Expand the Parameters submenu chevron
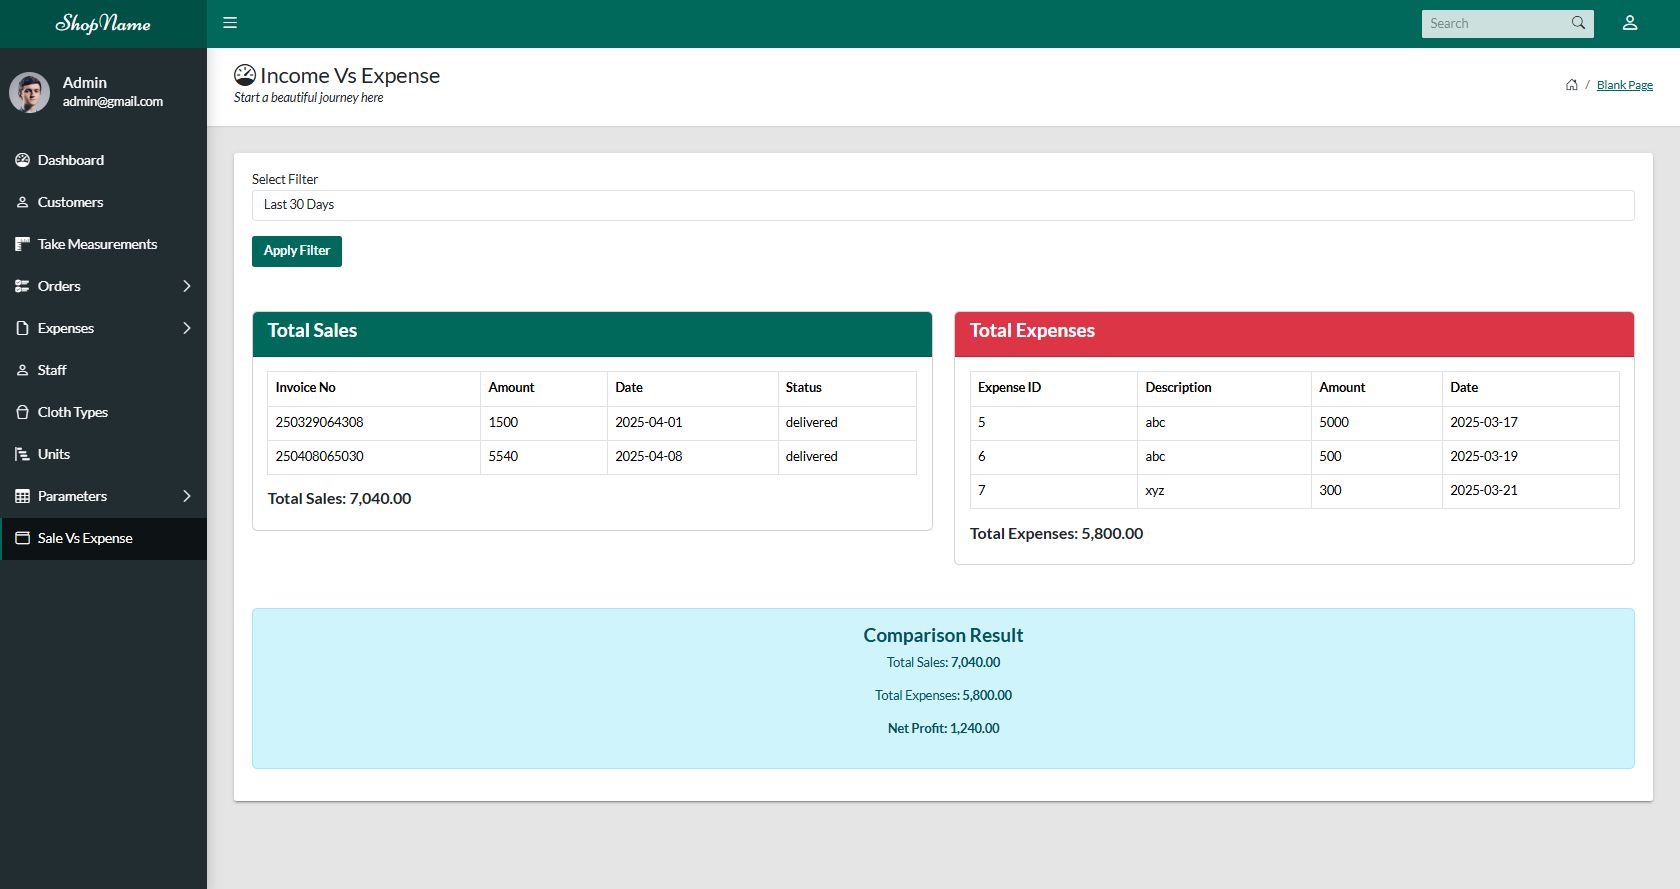1680x889 pixels. 187,496
